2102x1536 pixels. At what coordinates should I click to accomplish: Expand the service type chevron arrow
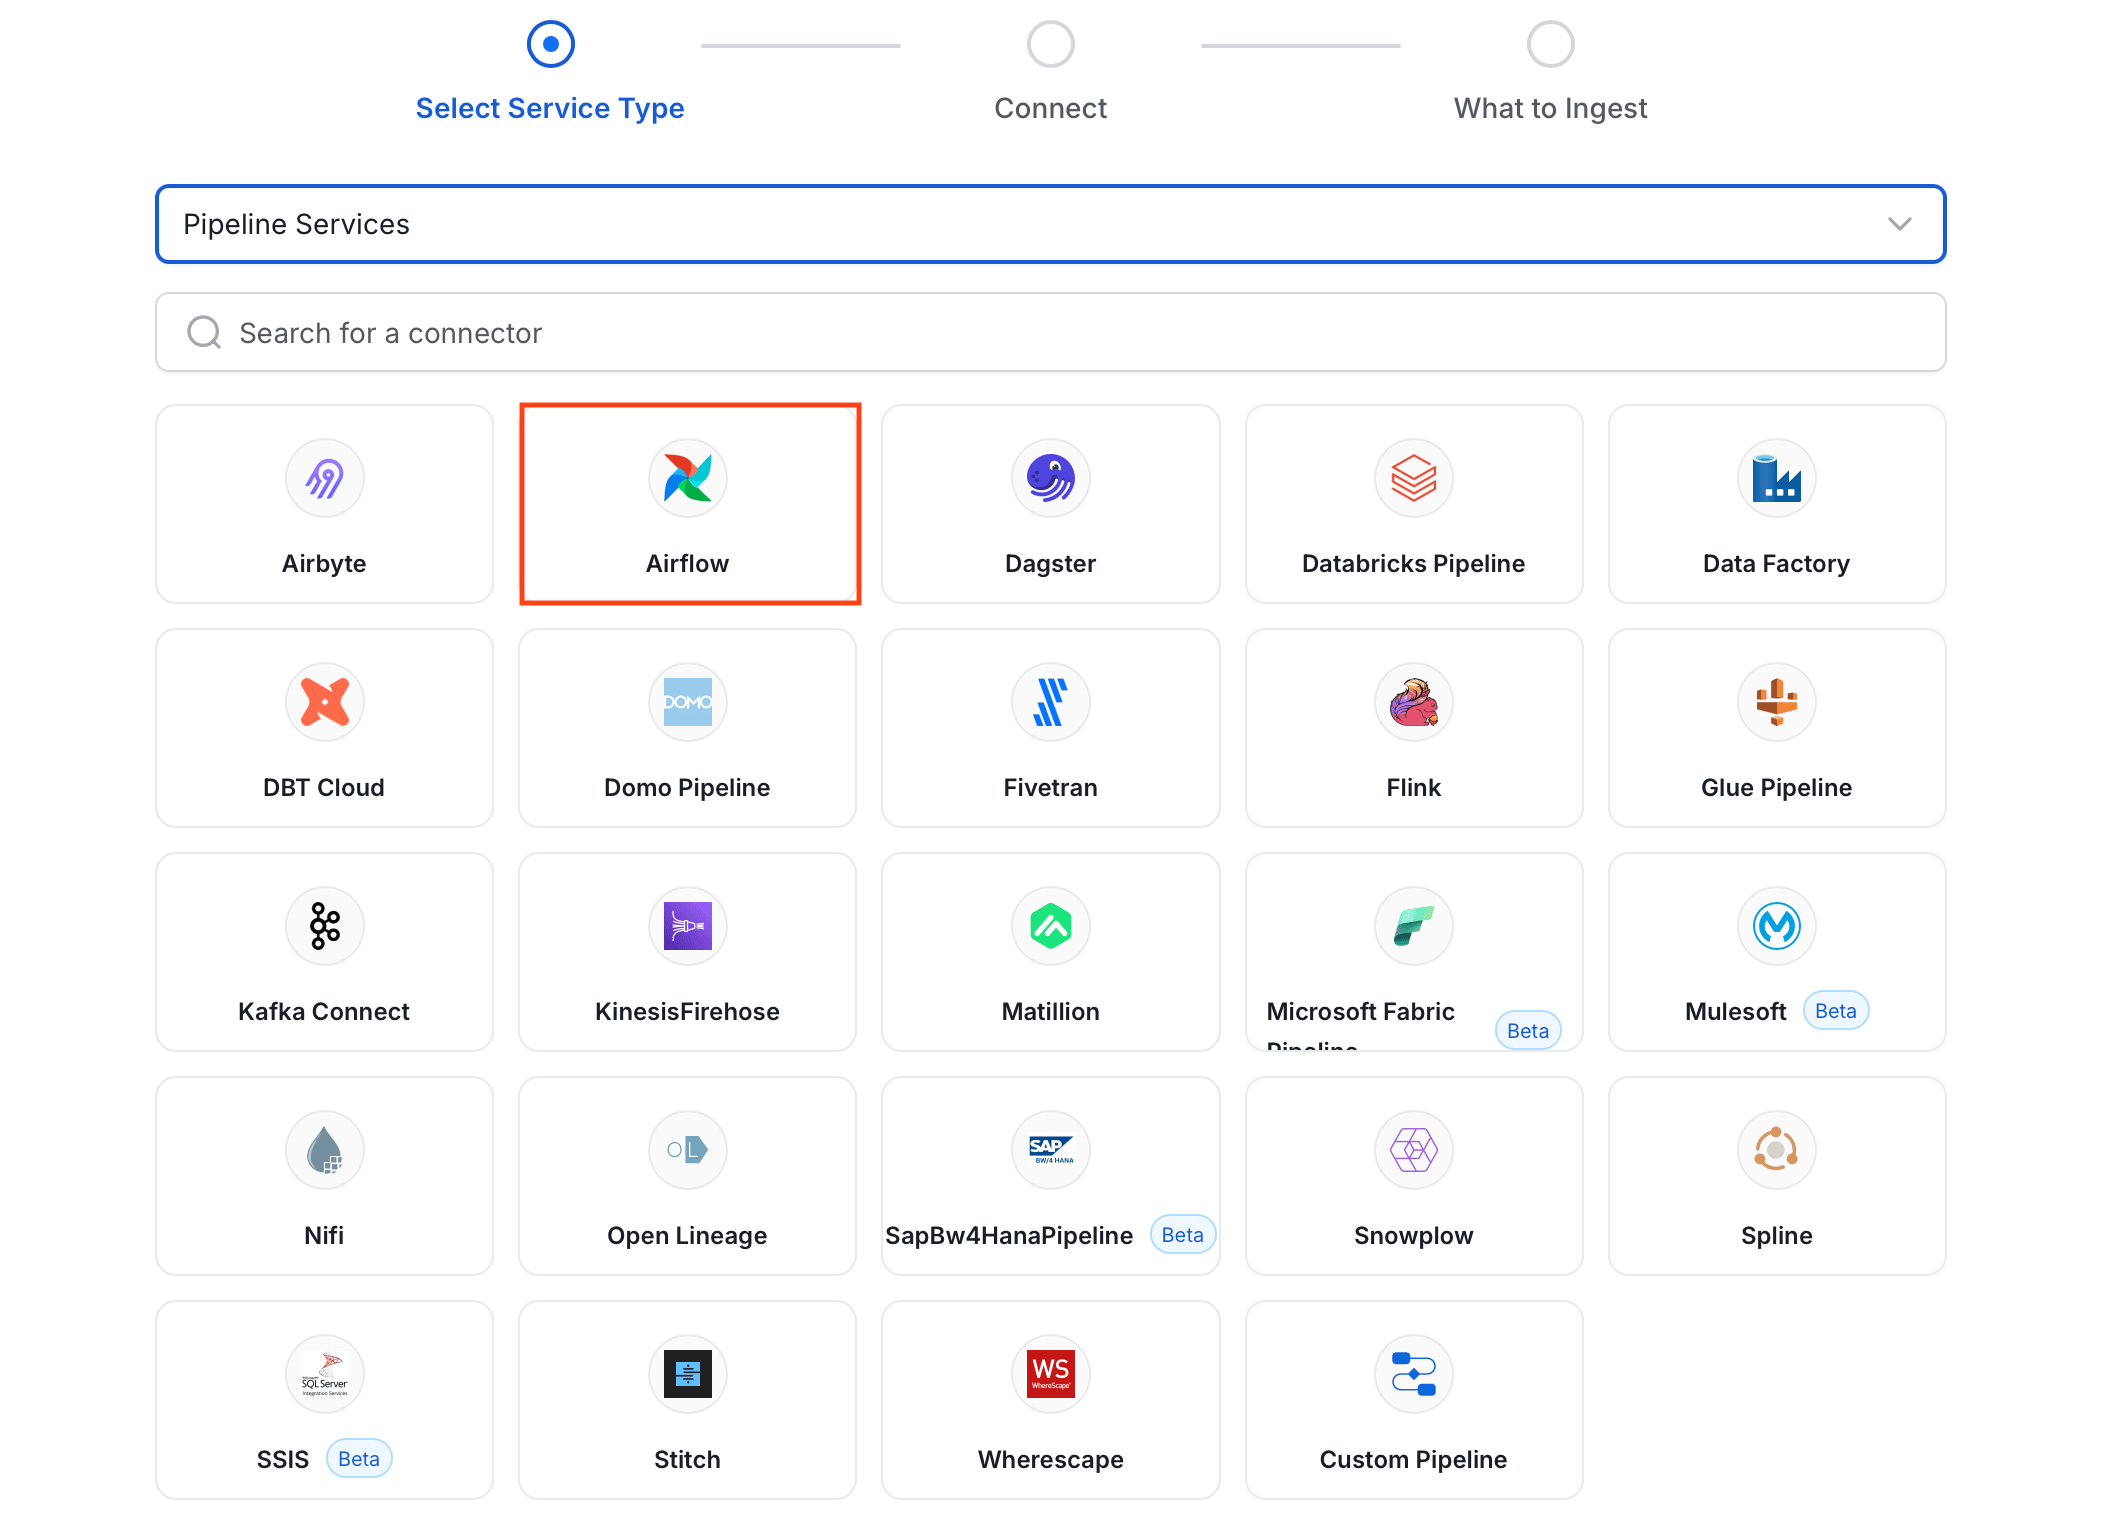1900,224
